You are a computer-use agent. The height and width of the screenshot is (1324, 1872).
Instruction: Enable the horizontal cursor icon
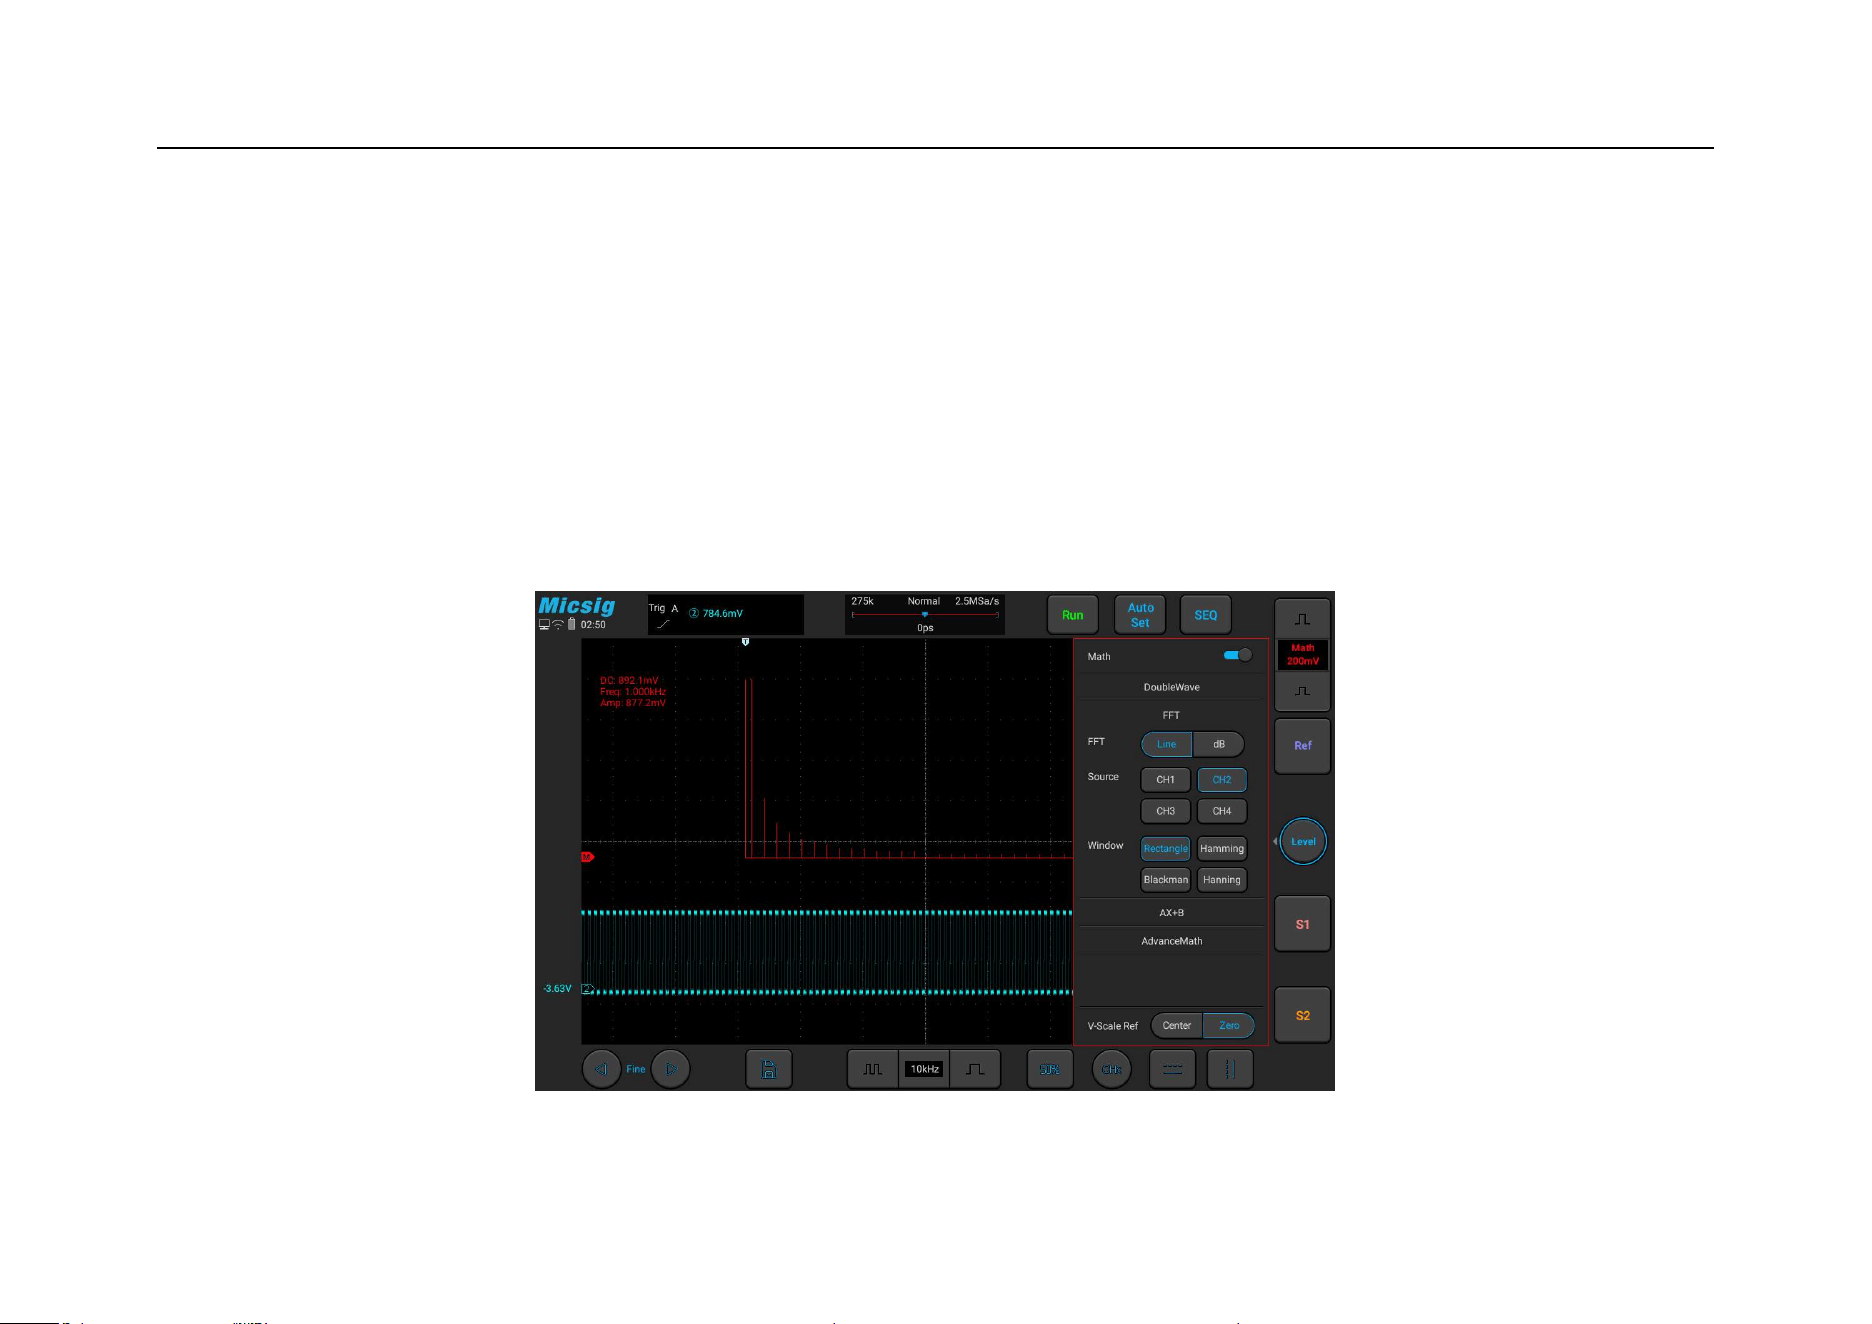coord(1172,1069)
